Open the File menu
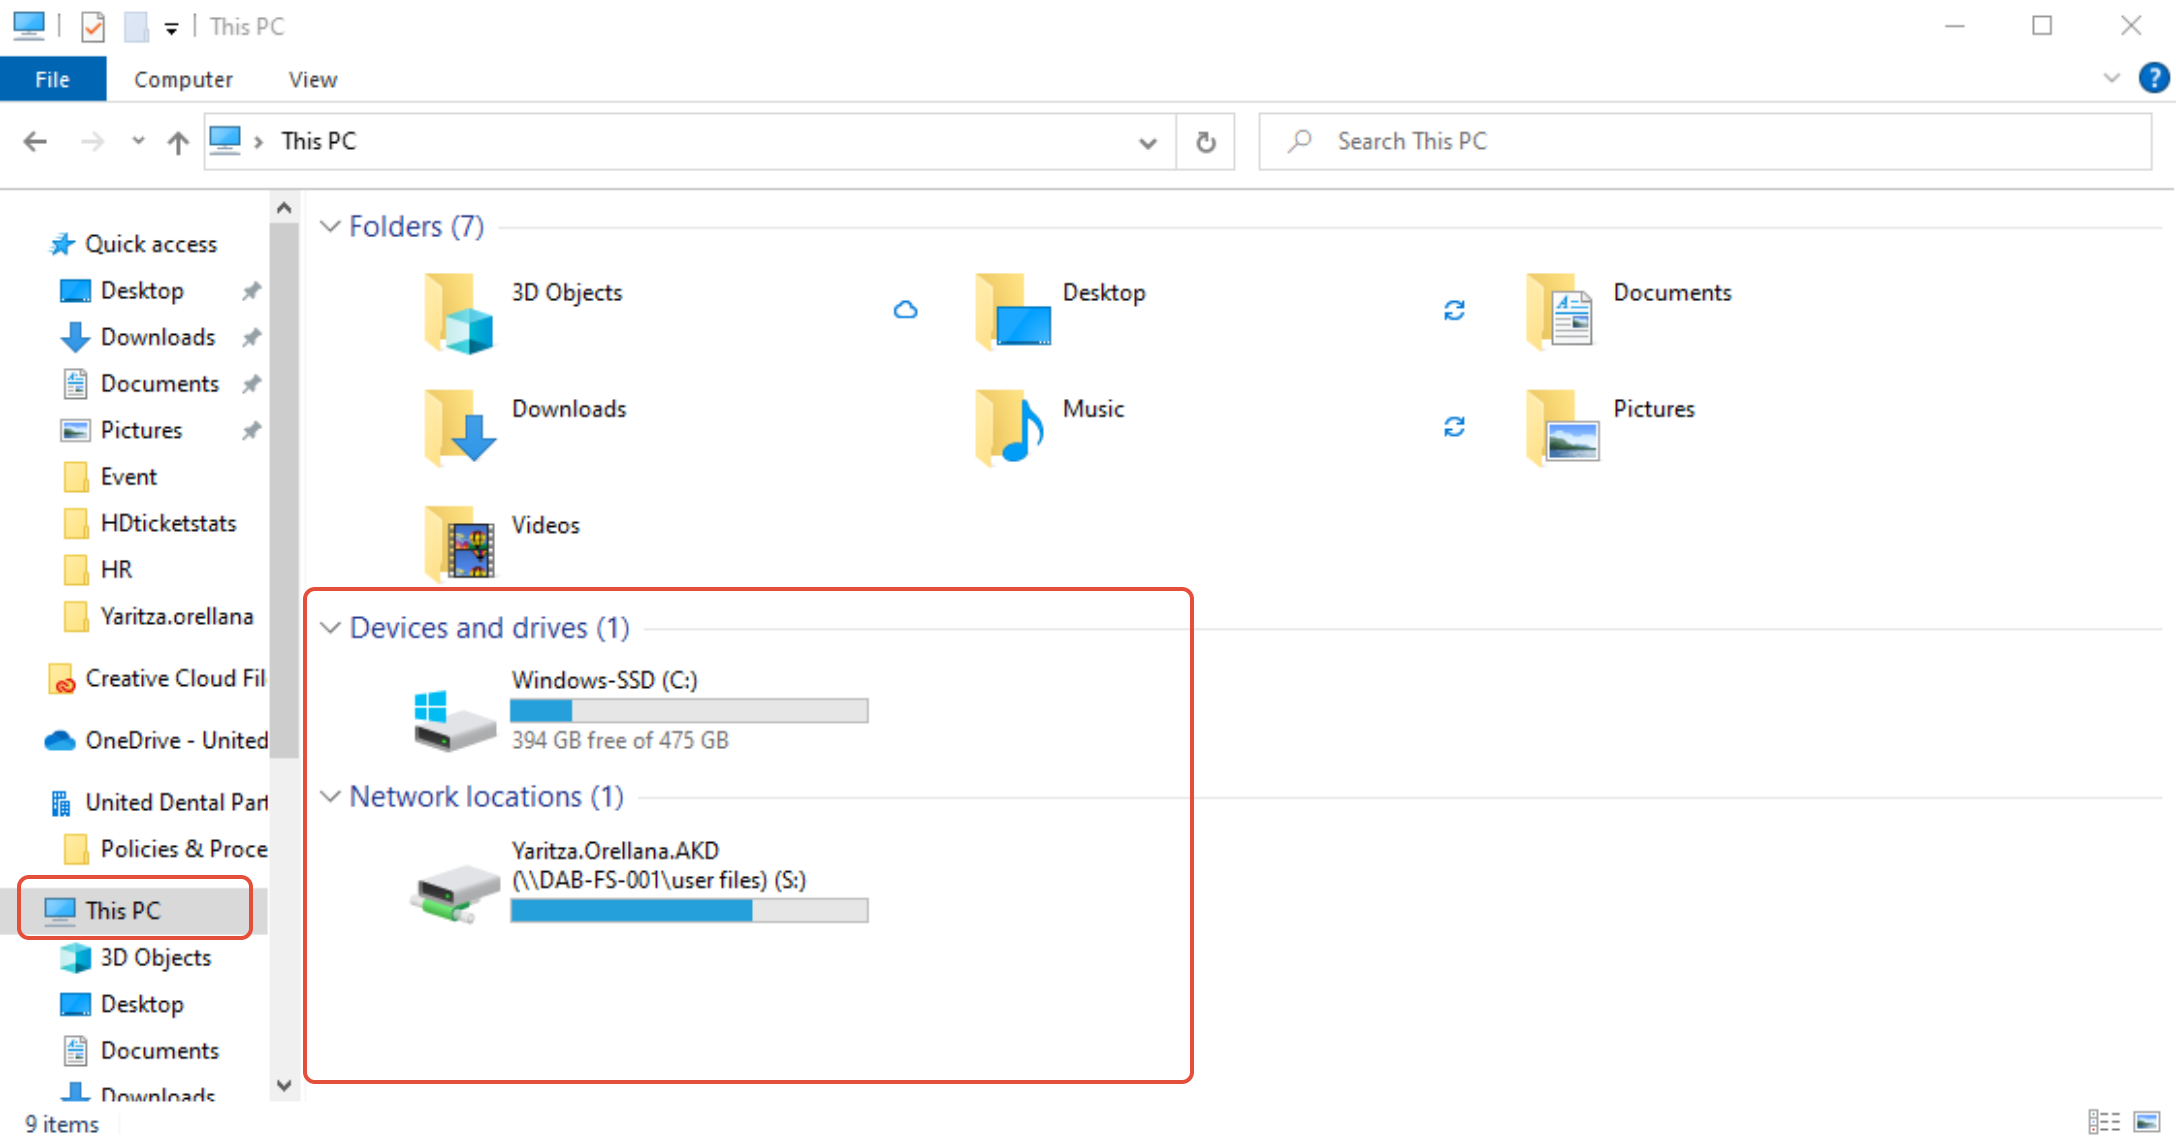This screenshot has width=2176, height=1146. pos(52,79)
